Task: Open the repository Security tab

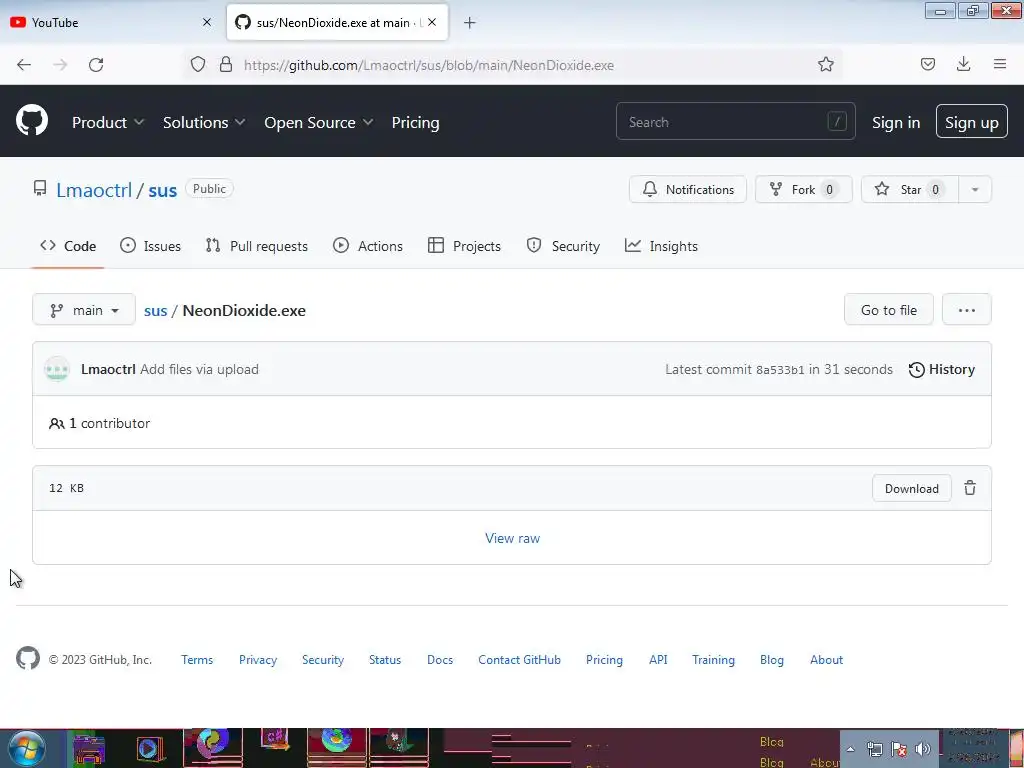Action: click(563, 246)
